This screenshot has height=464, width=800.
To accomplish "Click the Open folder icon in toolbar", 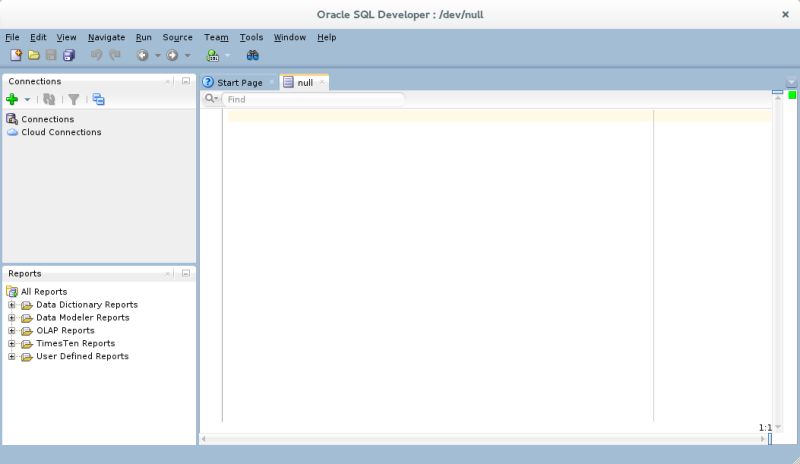I will (x=34, y=55).
